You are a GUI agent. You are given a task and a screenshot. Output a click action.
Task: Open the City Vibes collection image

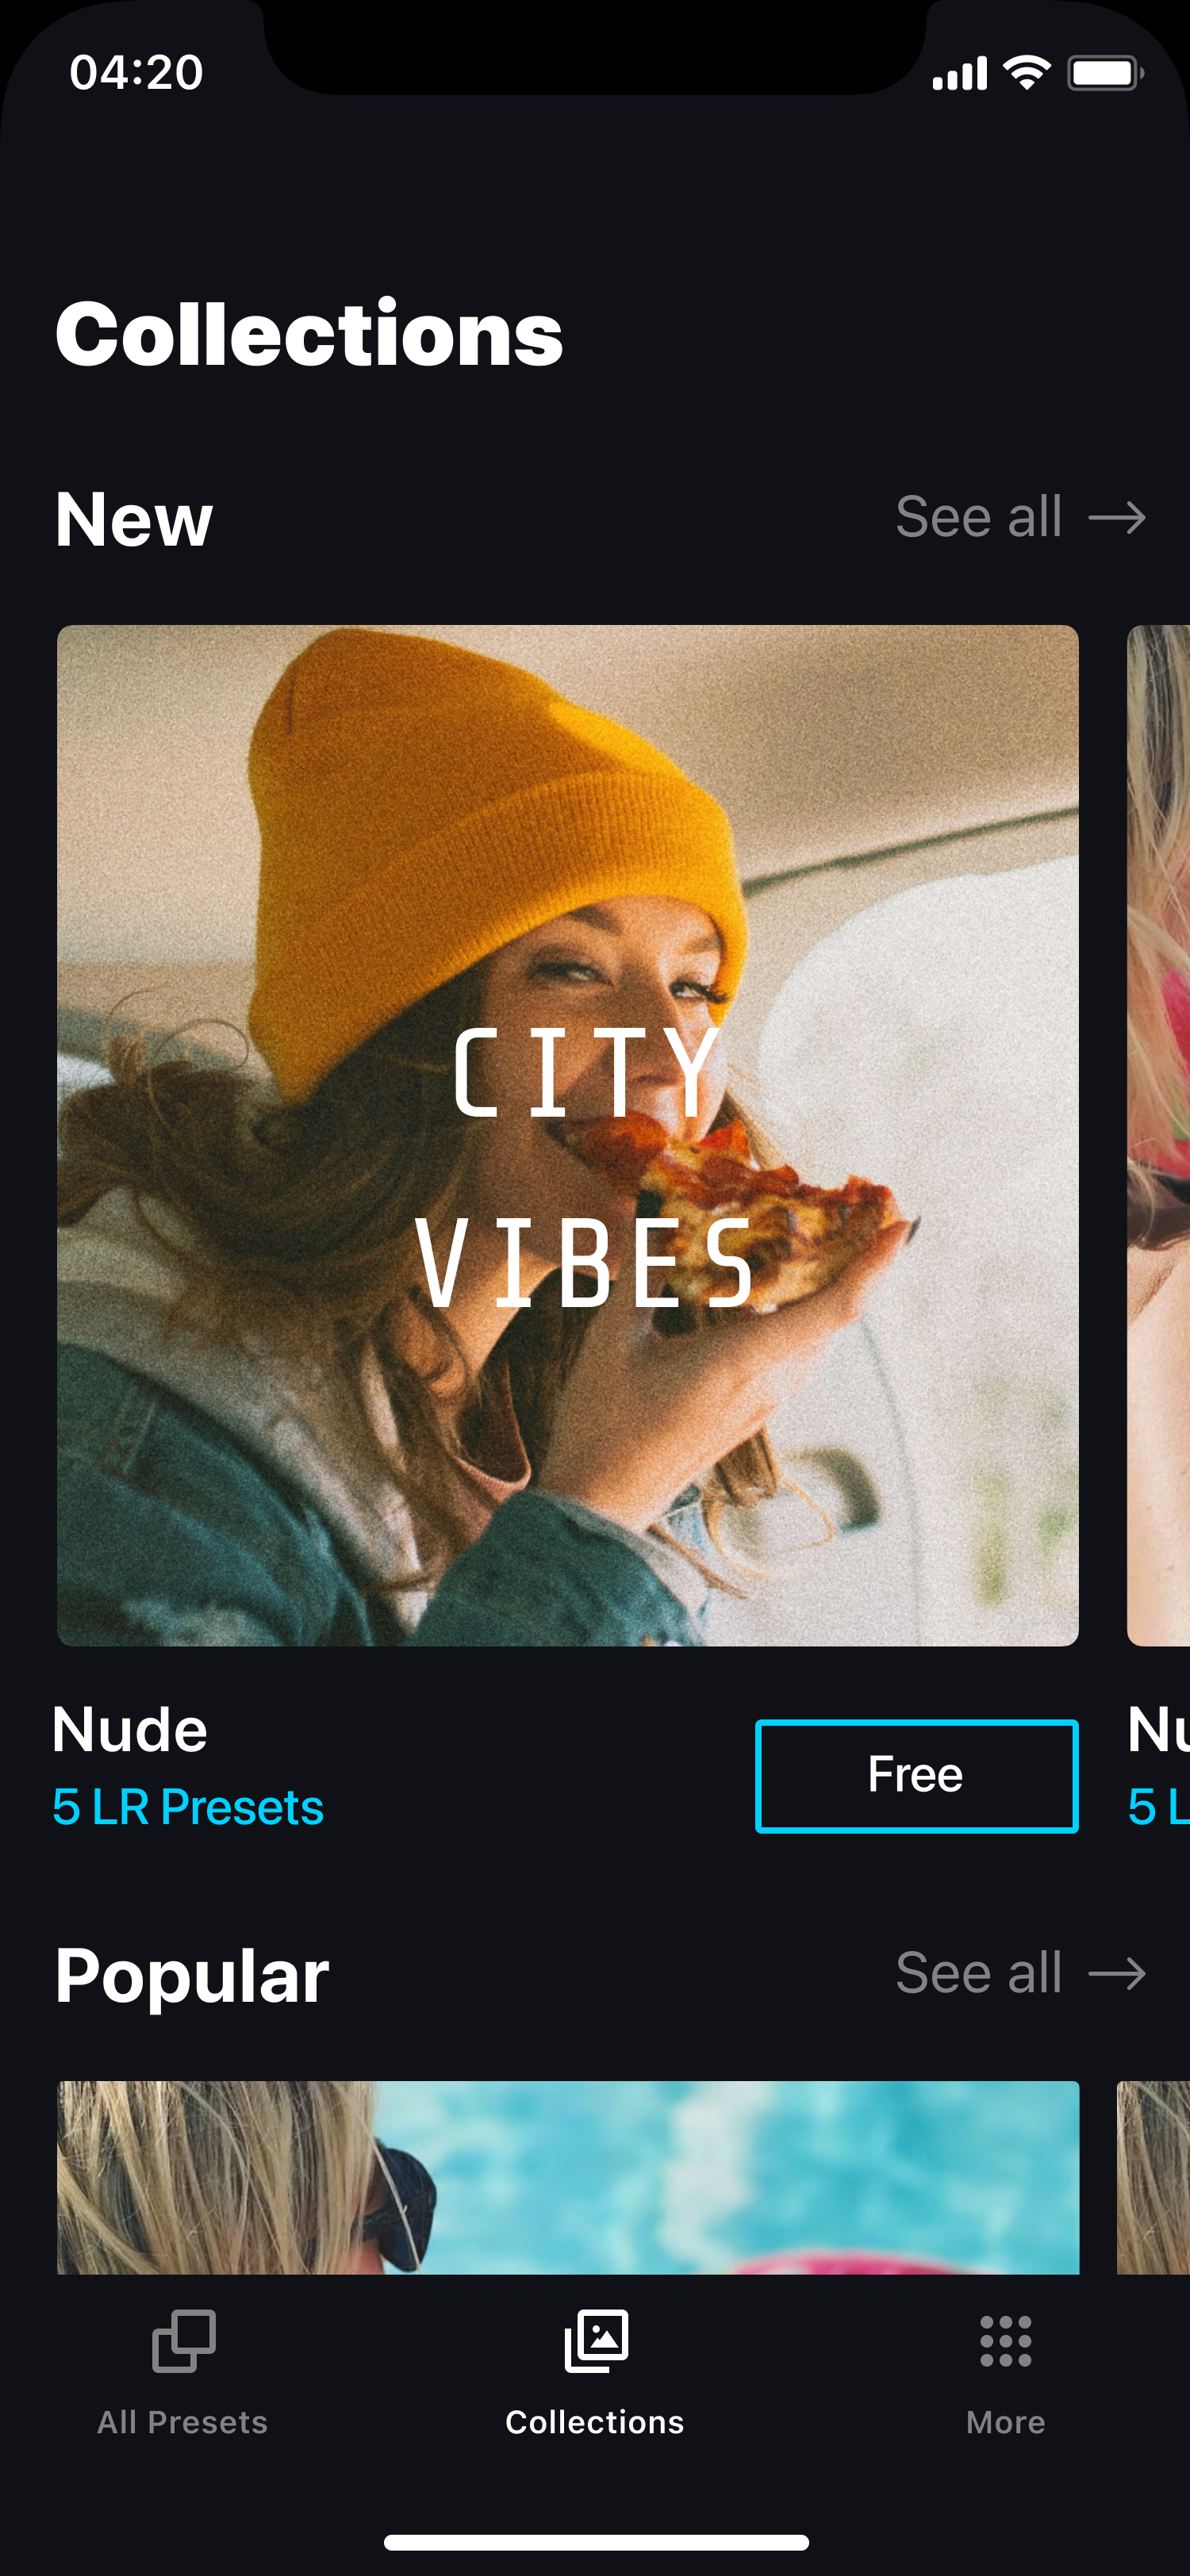point(568,1135)
